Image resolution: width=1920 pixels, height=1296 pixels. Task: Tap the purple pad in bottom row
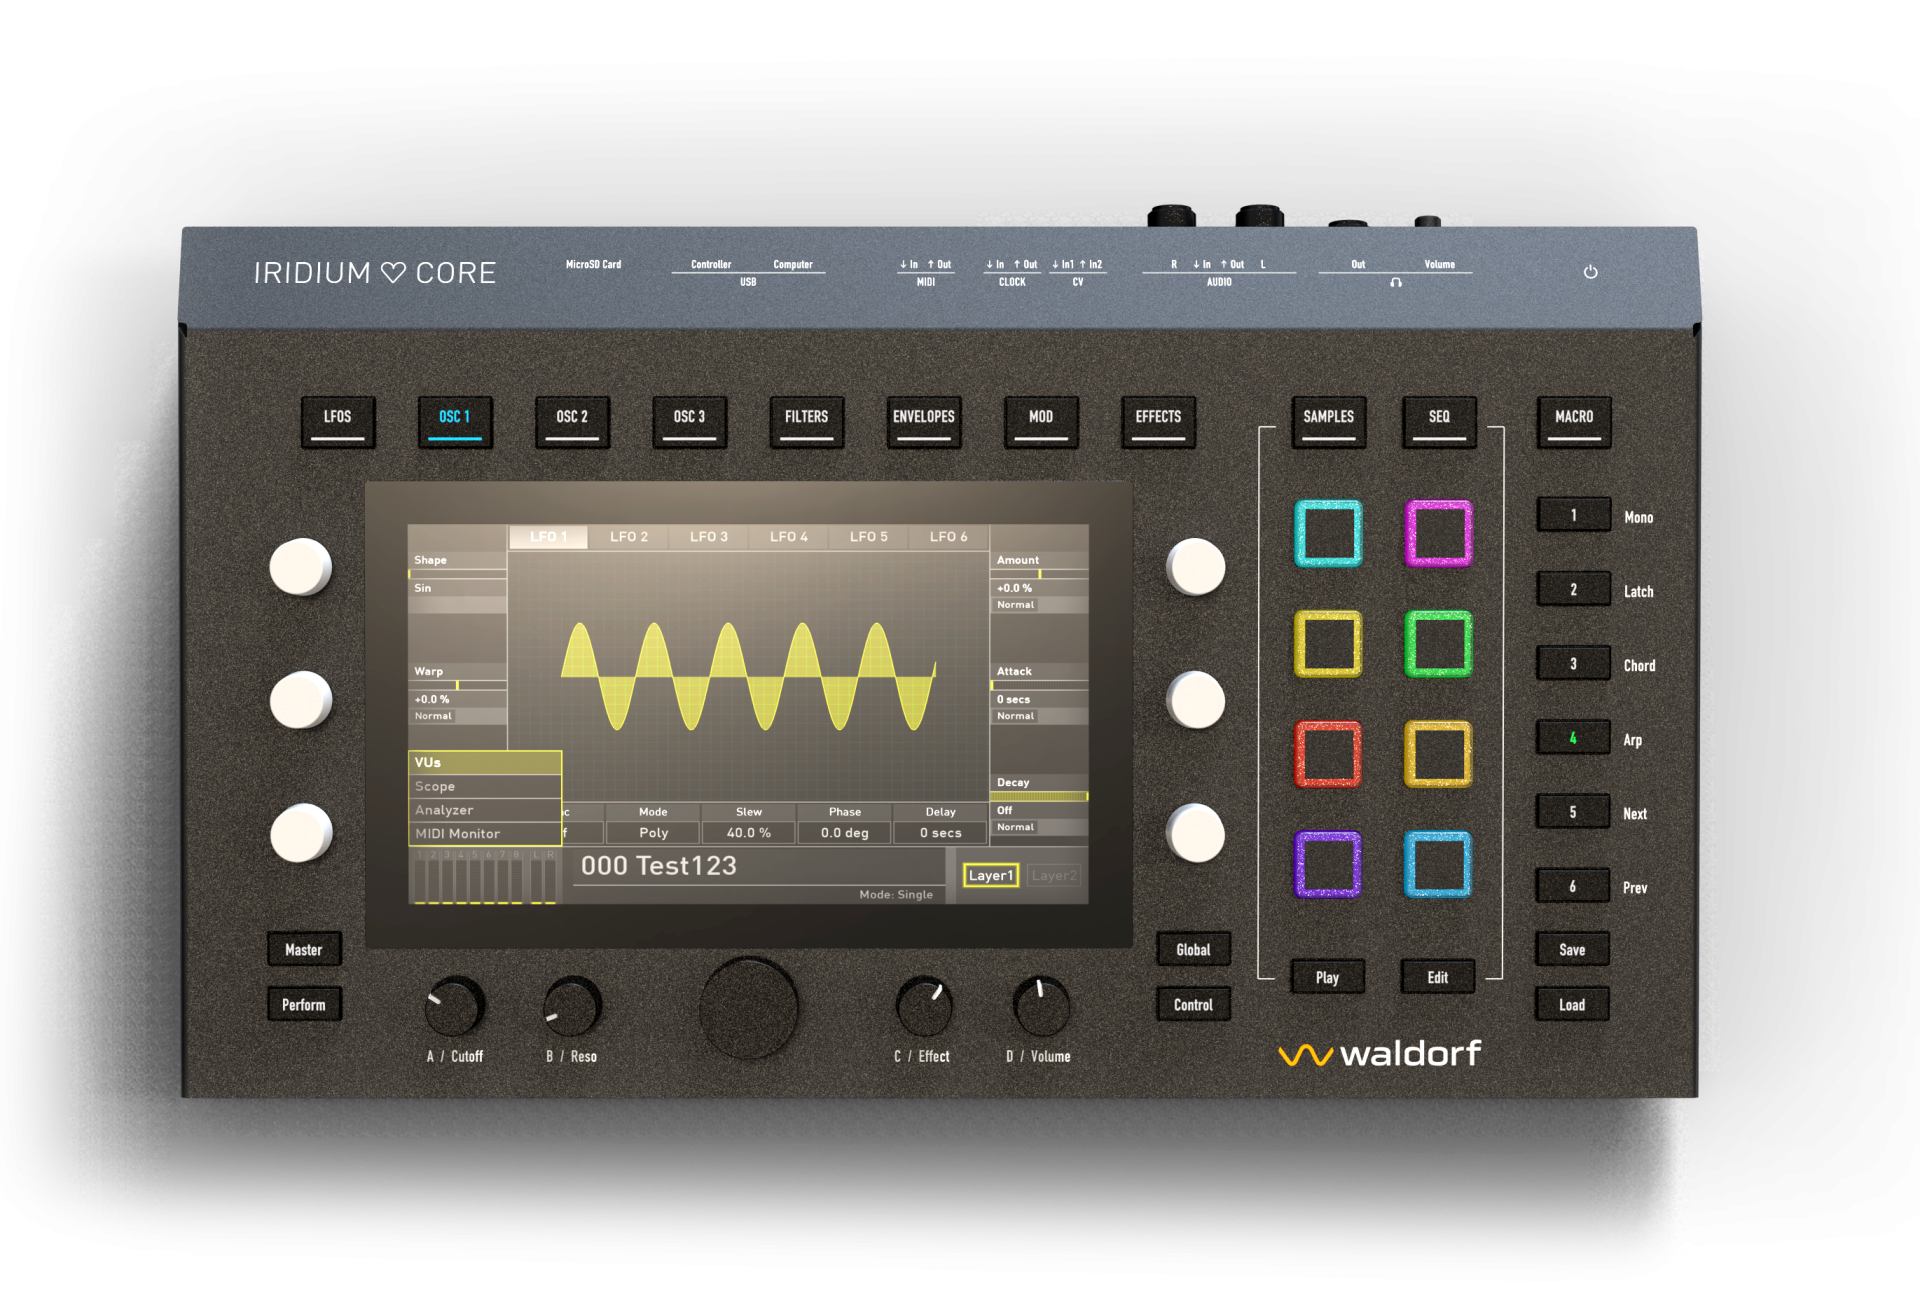pyautogui.click(x=1328, y=864)
